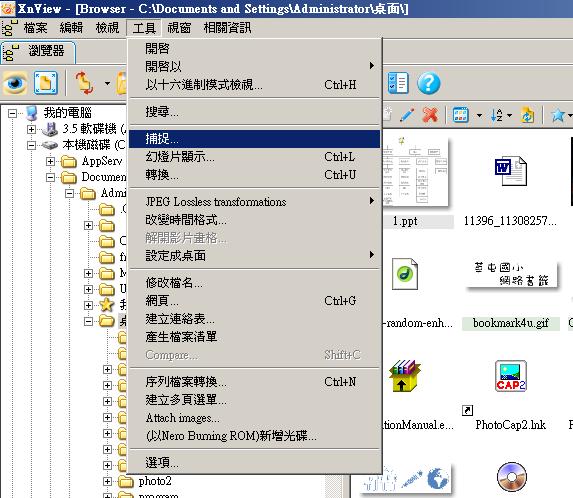Open the A-Z sort dropdown arrow

(509, 115)
